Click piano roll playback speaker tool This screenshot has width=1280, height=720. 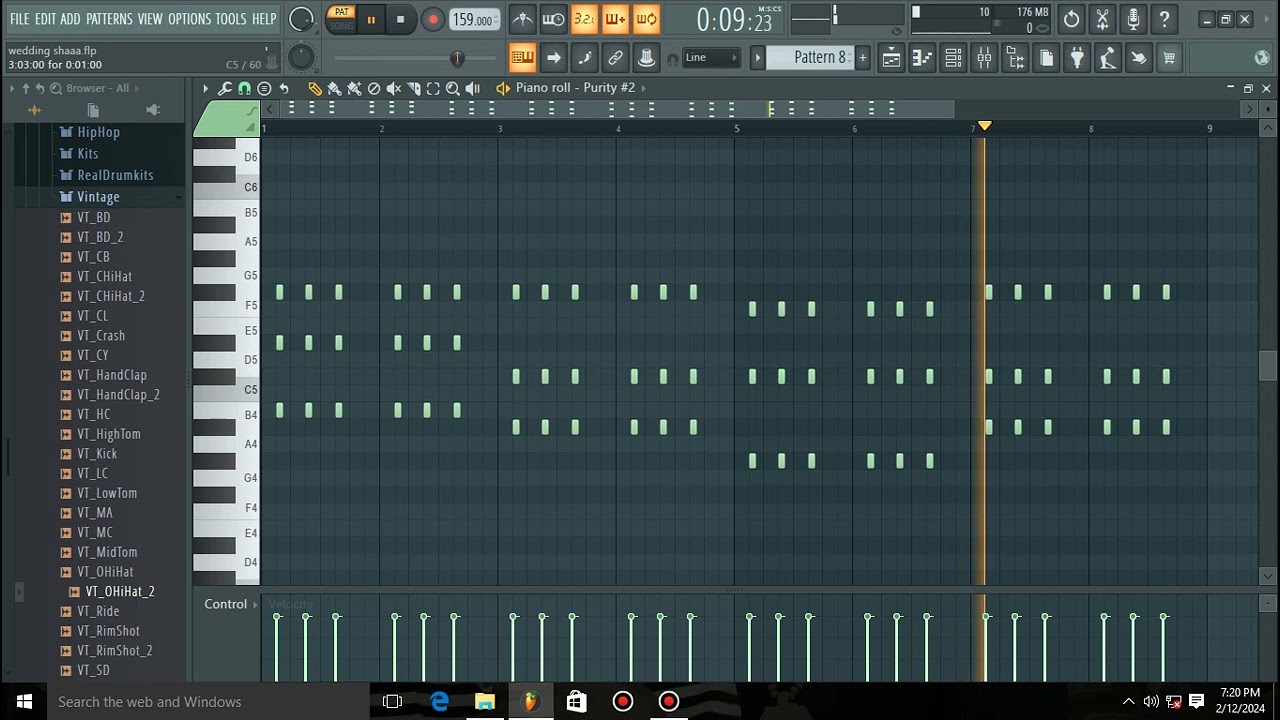pyautogui.click(x=473, y=88)
